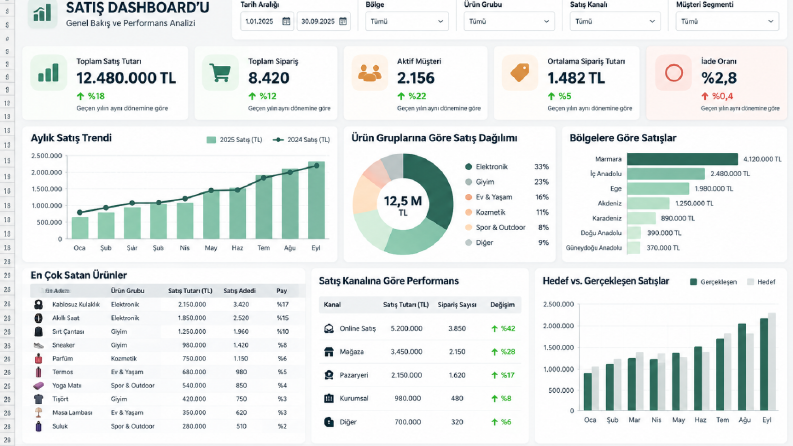Click the Termos product icon
793x446 pixels.
[38, 372]
